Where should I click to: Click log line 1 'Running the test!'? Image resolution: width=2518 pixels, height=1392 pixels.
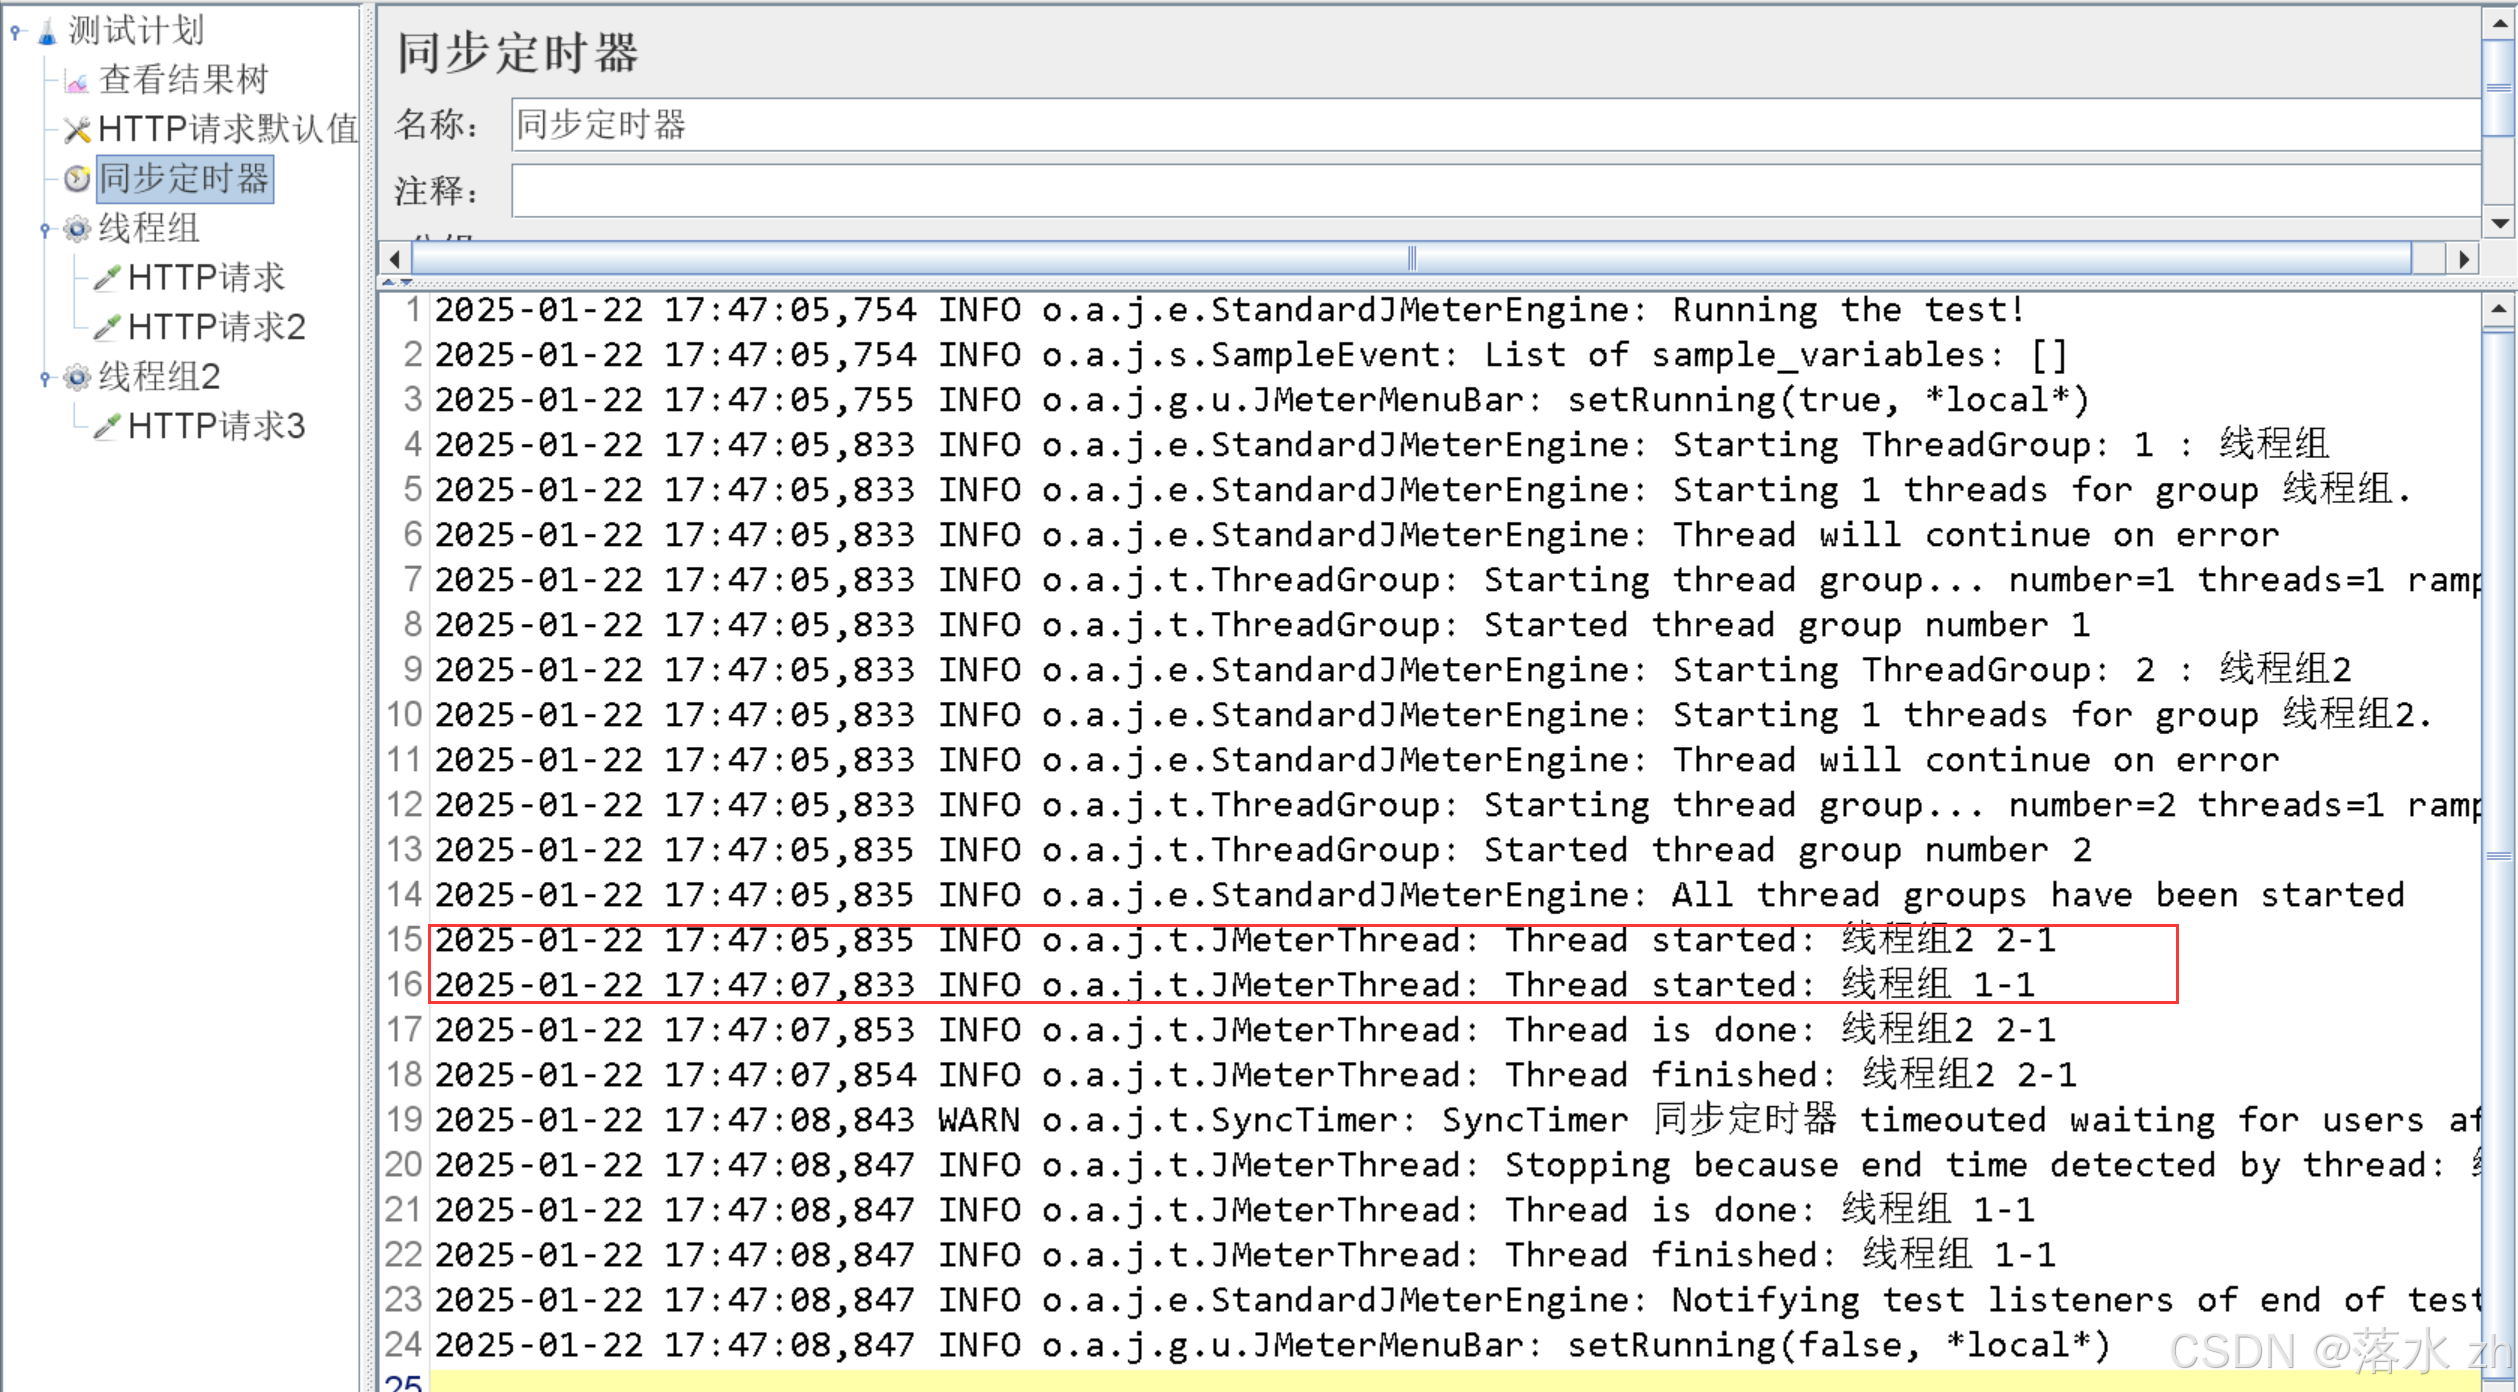[1230, 310]
